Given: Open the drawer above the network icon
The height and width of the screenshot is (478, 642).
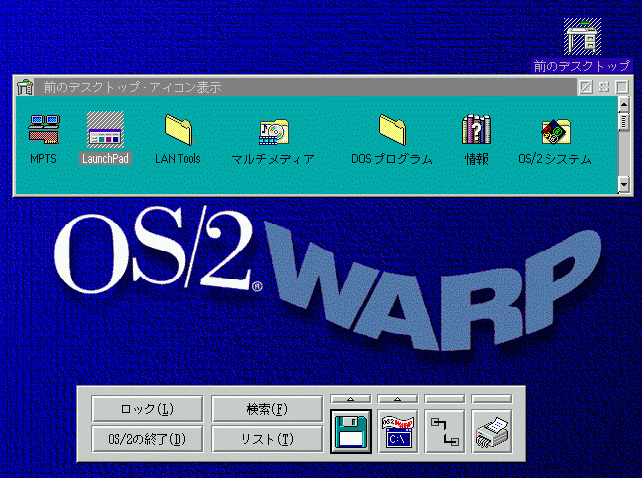Looking at the screenshot, I should [x=445, y=399].
